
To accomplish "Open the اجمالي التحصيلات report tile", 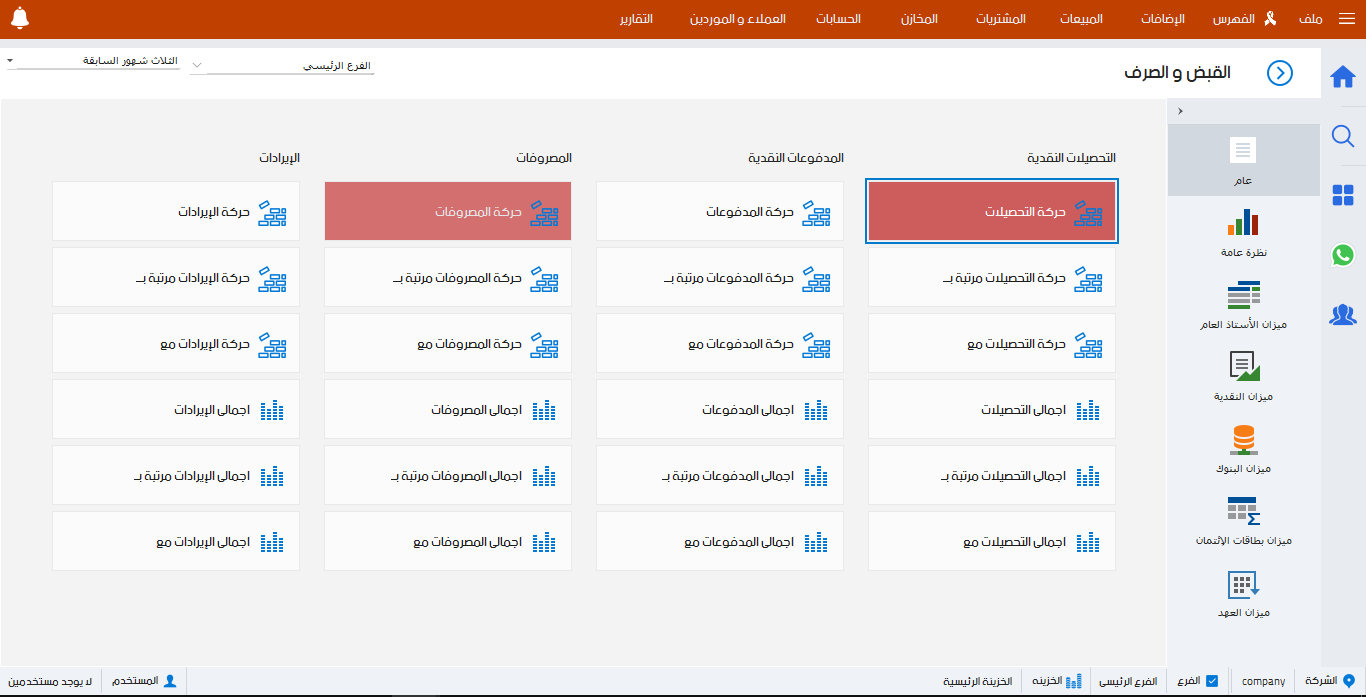I will [991, 409].
